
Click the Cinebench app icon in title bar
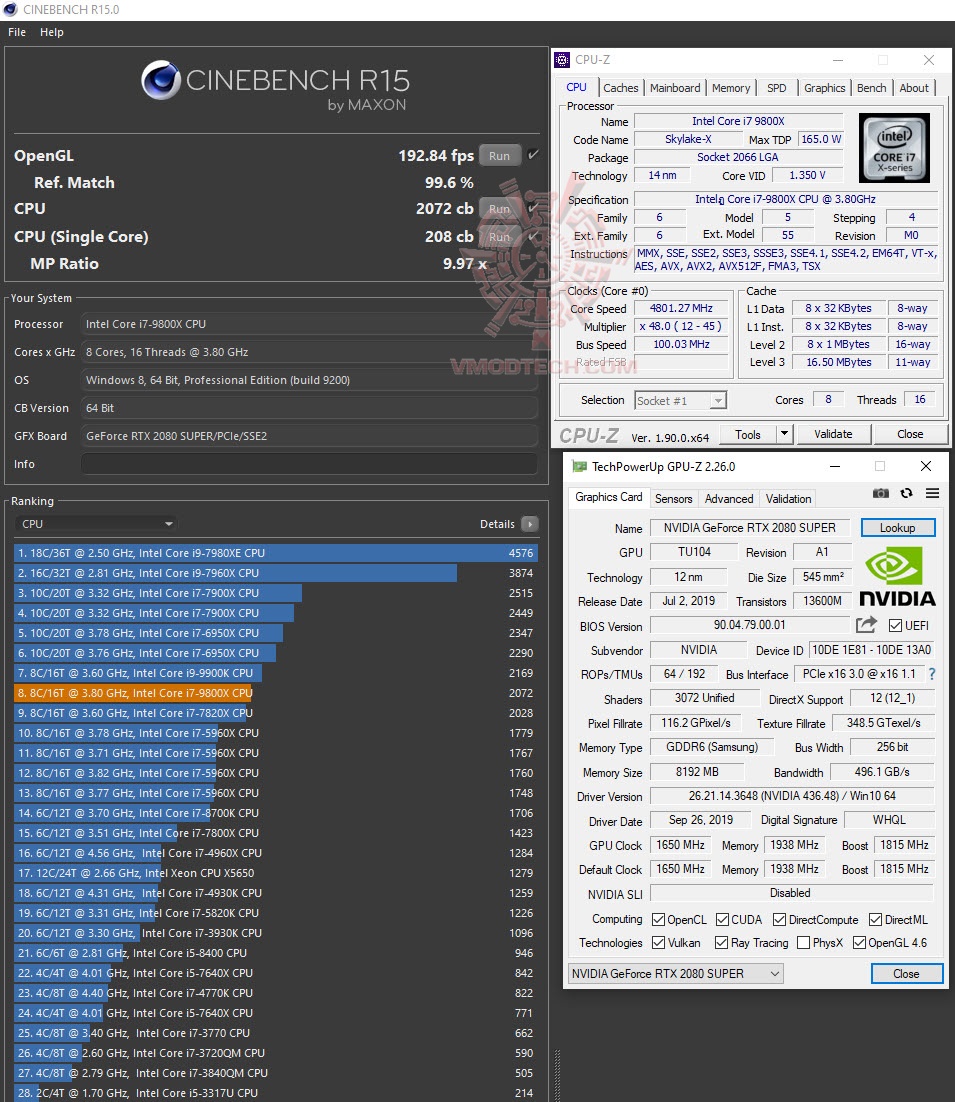[x=10, y=10]
